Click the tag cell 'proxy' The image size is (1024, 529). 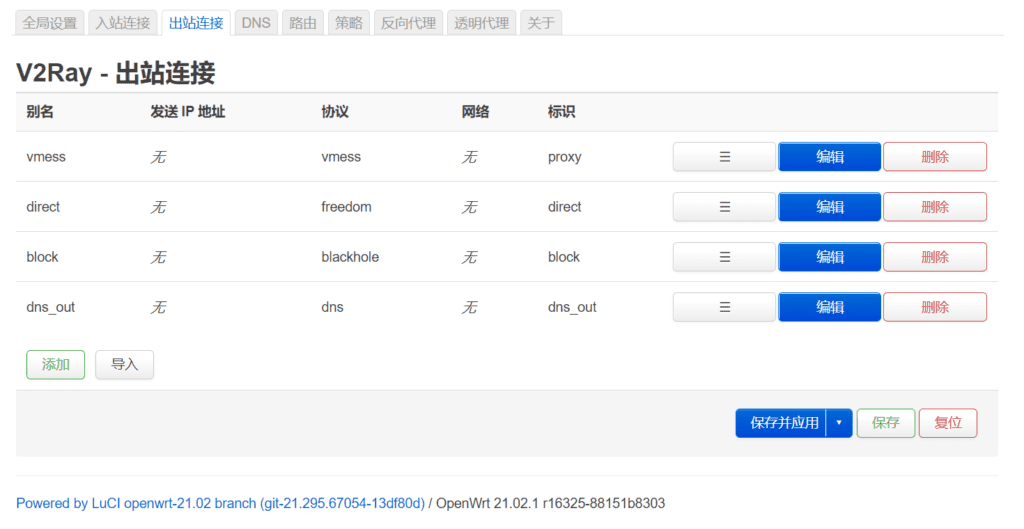coord(564,157)
